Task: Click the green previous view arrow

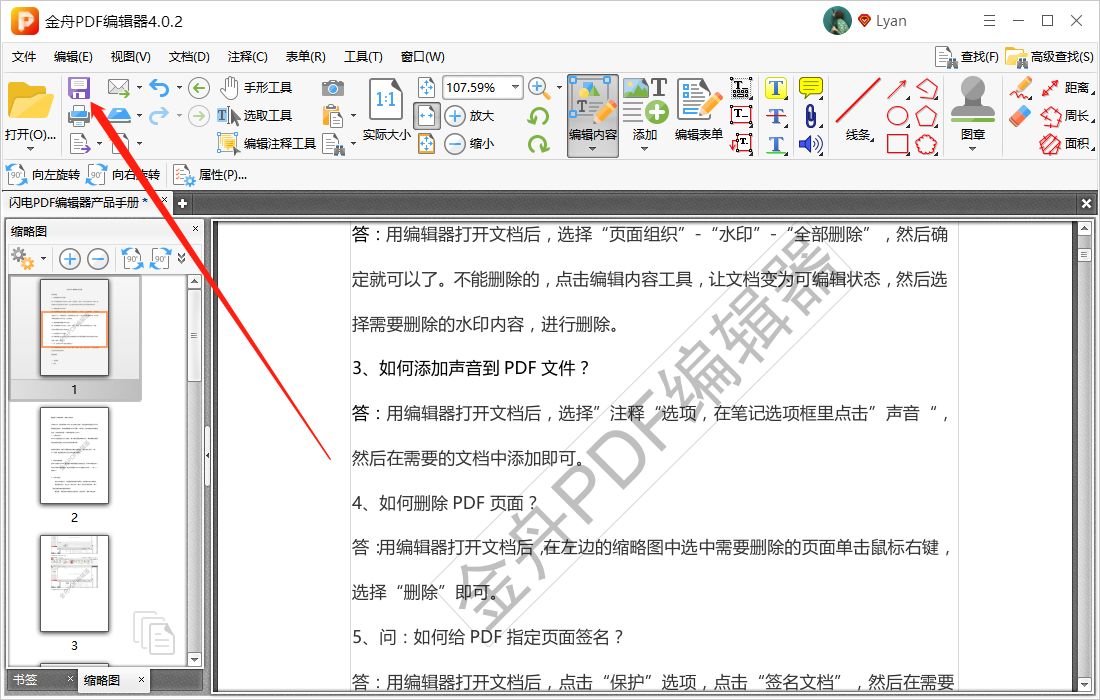Action: (x=199, y=88)
